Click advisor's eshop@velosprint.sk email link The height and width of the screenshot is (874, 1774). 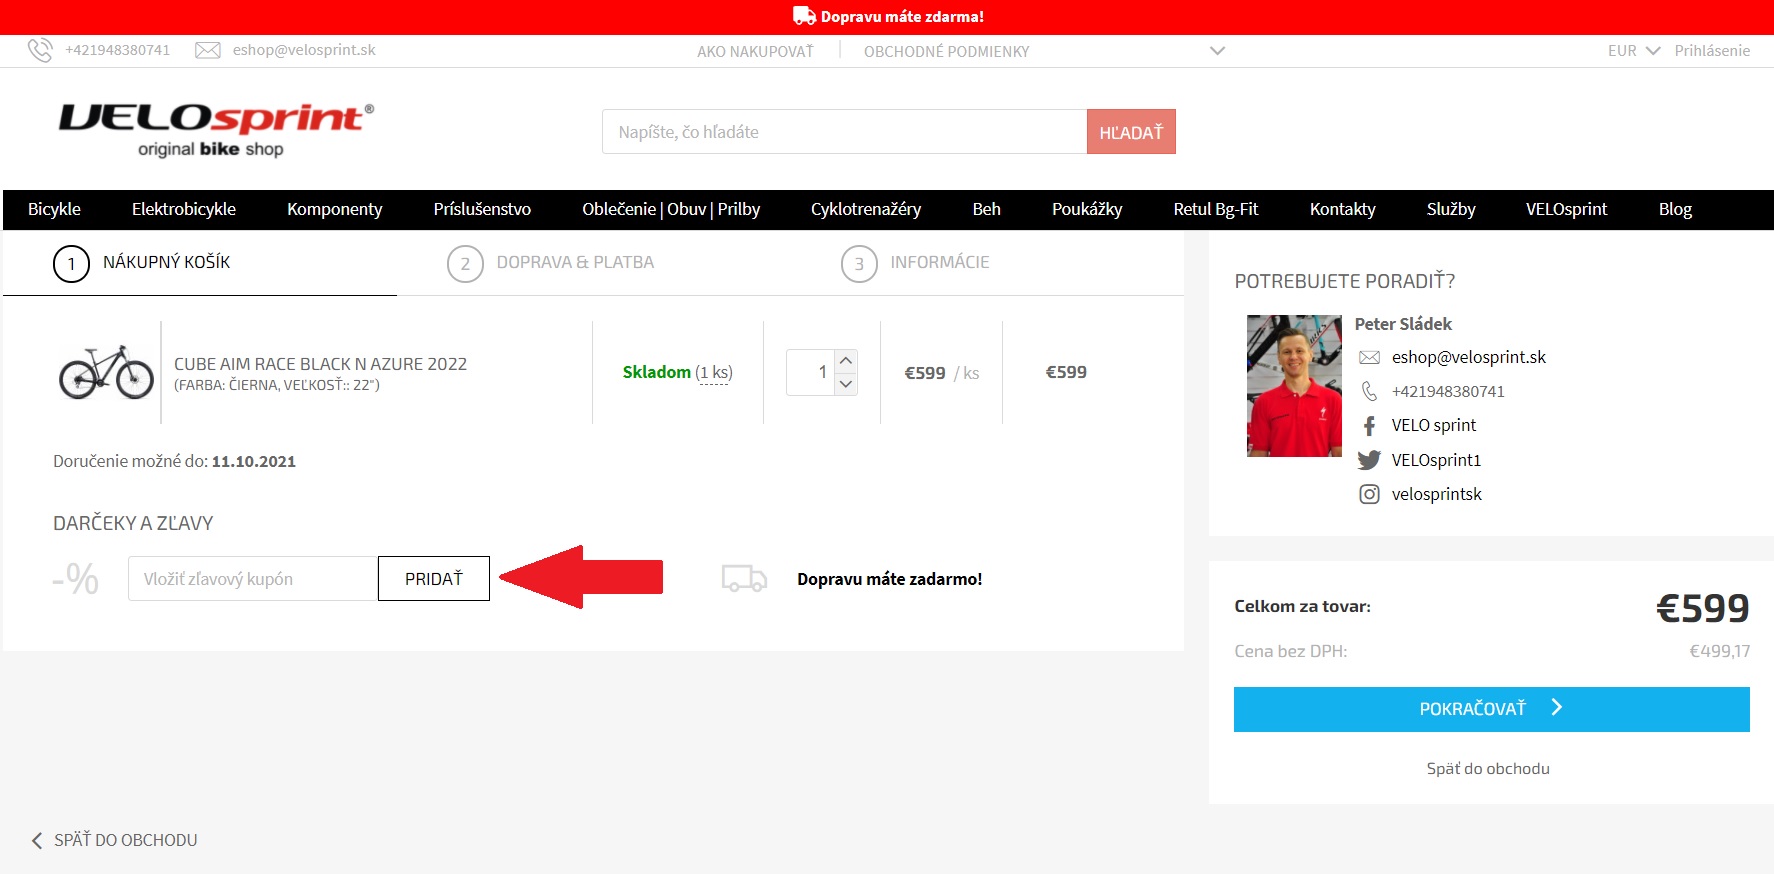point(1469,357)
